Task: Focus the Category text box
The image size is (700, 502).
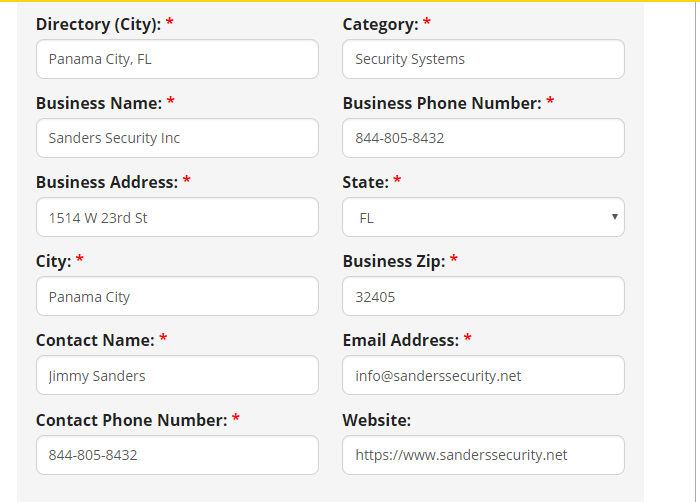Action: pos(483,59)
